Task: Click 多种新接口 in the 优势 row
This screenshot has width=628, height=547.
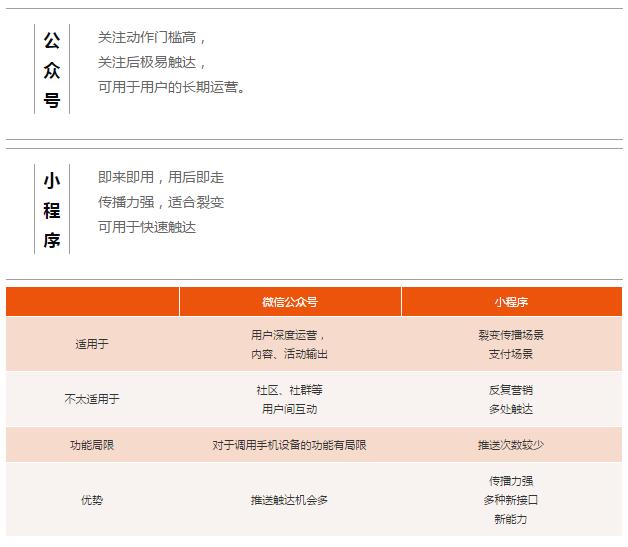Action: (x=511, y=499)
